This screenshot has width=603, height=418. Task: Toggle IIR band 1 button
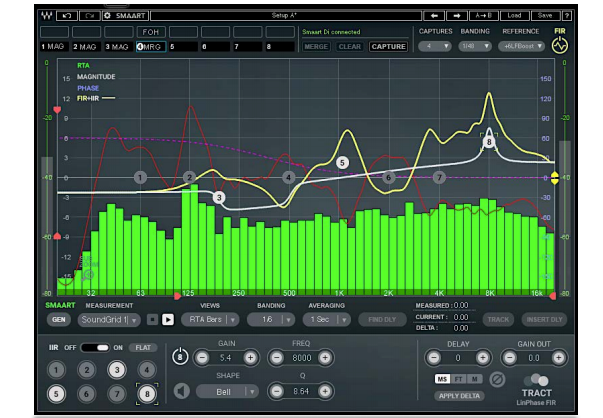click(56, 370)
